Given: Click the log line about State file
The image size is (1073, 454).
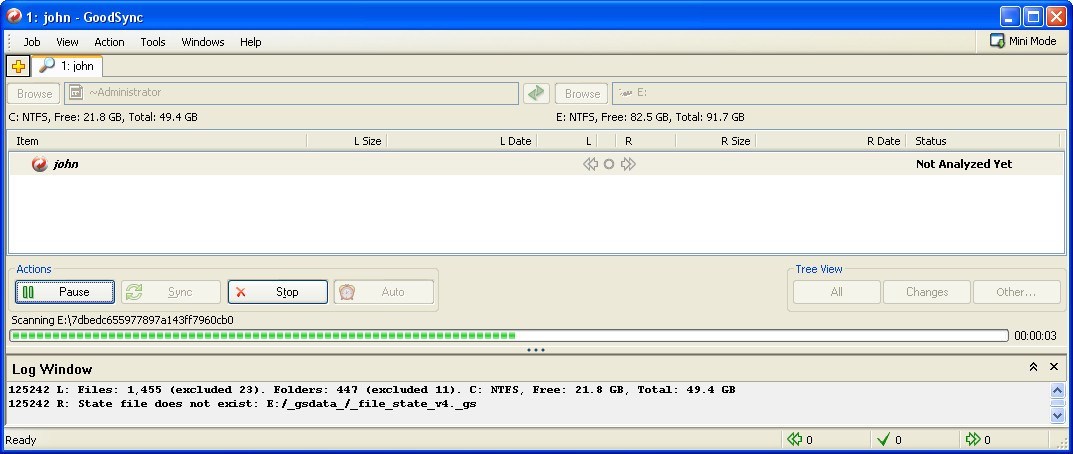Looking at the screenshot, I should coord(242,404).
